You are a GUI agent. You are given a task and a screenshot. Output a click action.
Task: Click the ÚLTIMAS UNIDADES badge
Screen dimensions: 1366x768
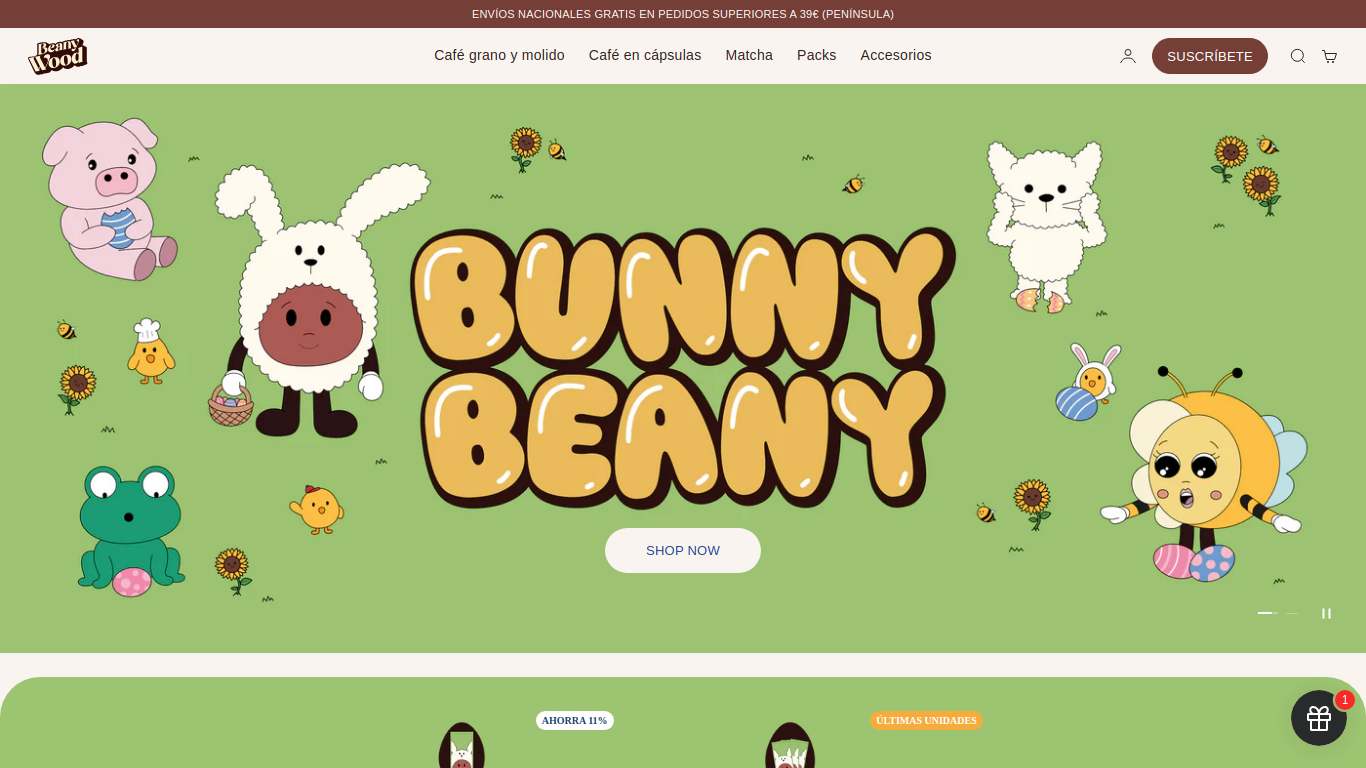pyautogui.click(x=926, y=720)
